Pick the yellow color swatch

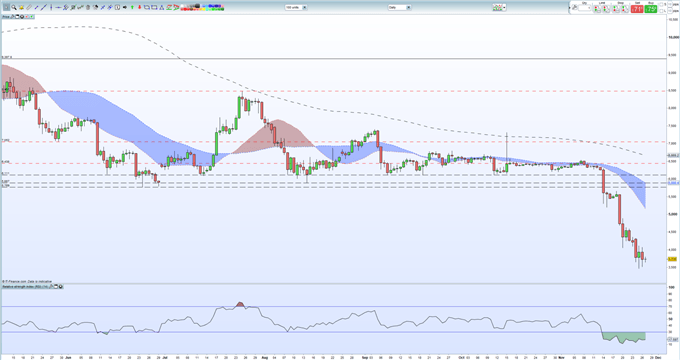(x=203, y=10)
